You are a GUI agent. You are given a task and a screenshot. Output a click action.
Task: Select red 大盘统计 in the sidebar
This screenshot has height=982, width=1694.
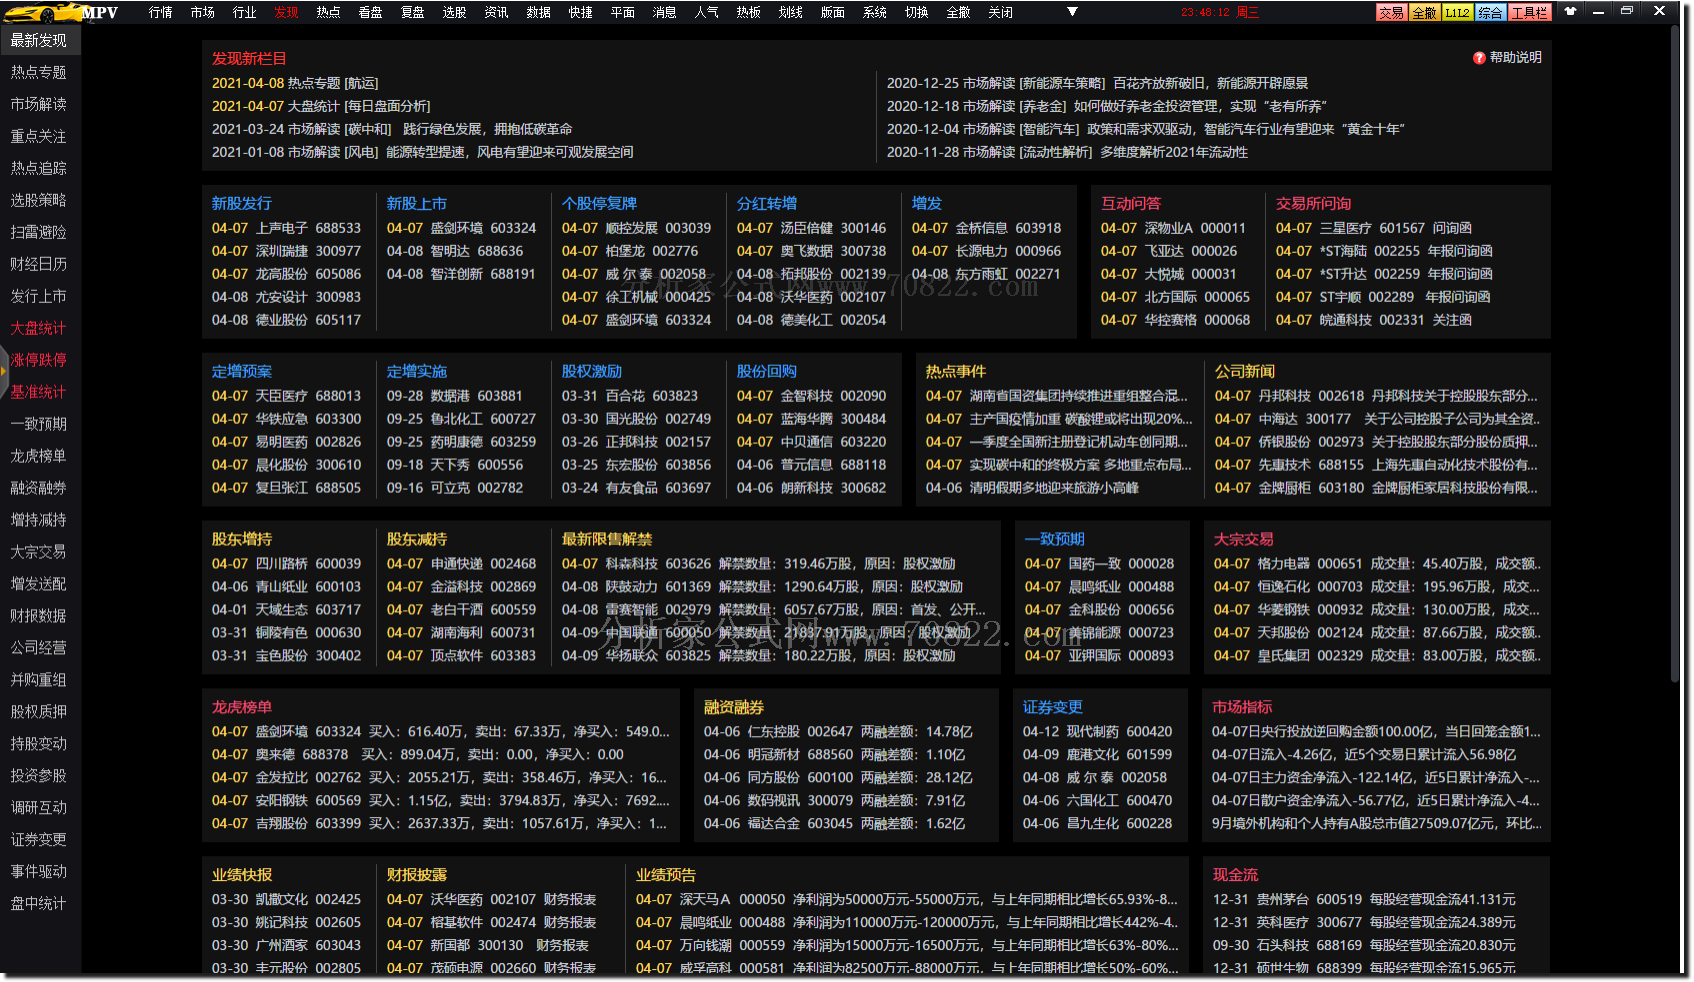40,328
